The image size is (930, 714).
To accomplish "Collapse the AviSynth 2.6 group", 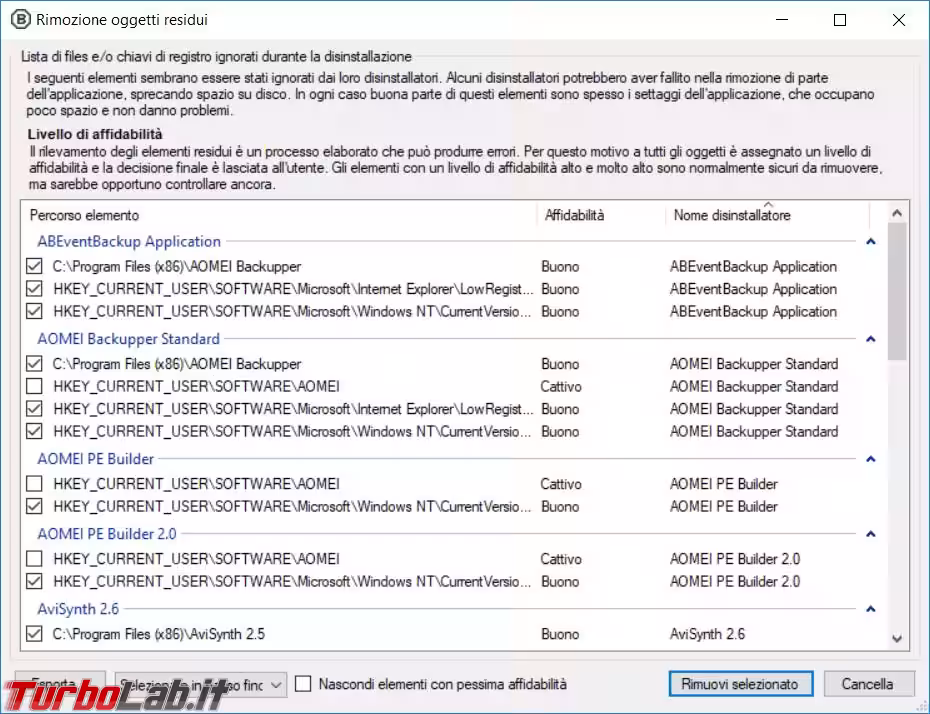I will [870, 609].
